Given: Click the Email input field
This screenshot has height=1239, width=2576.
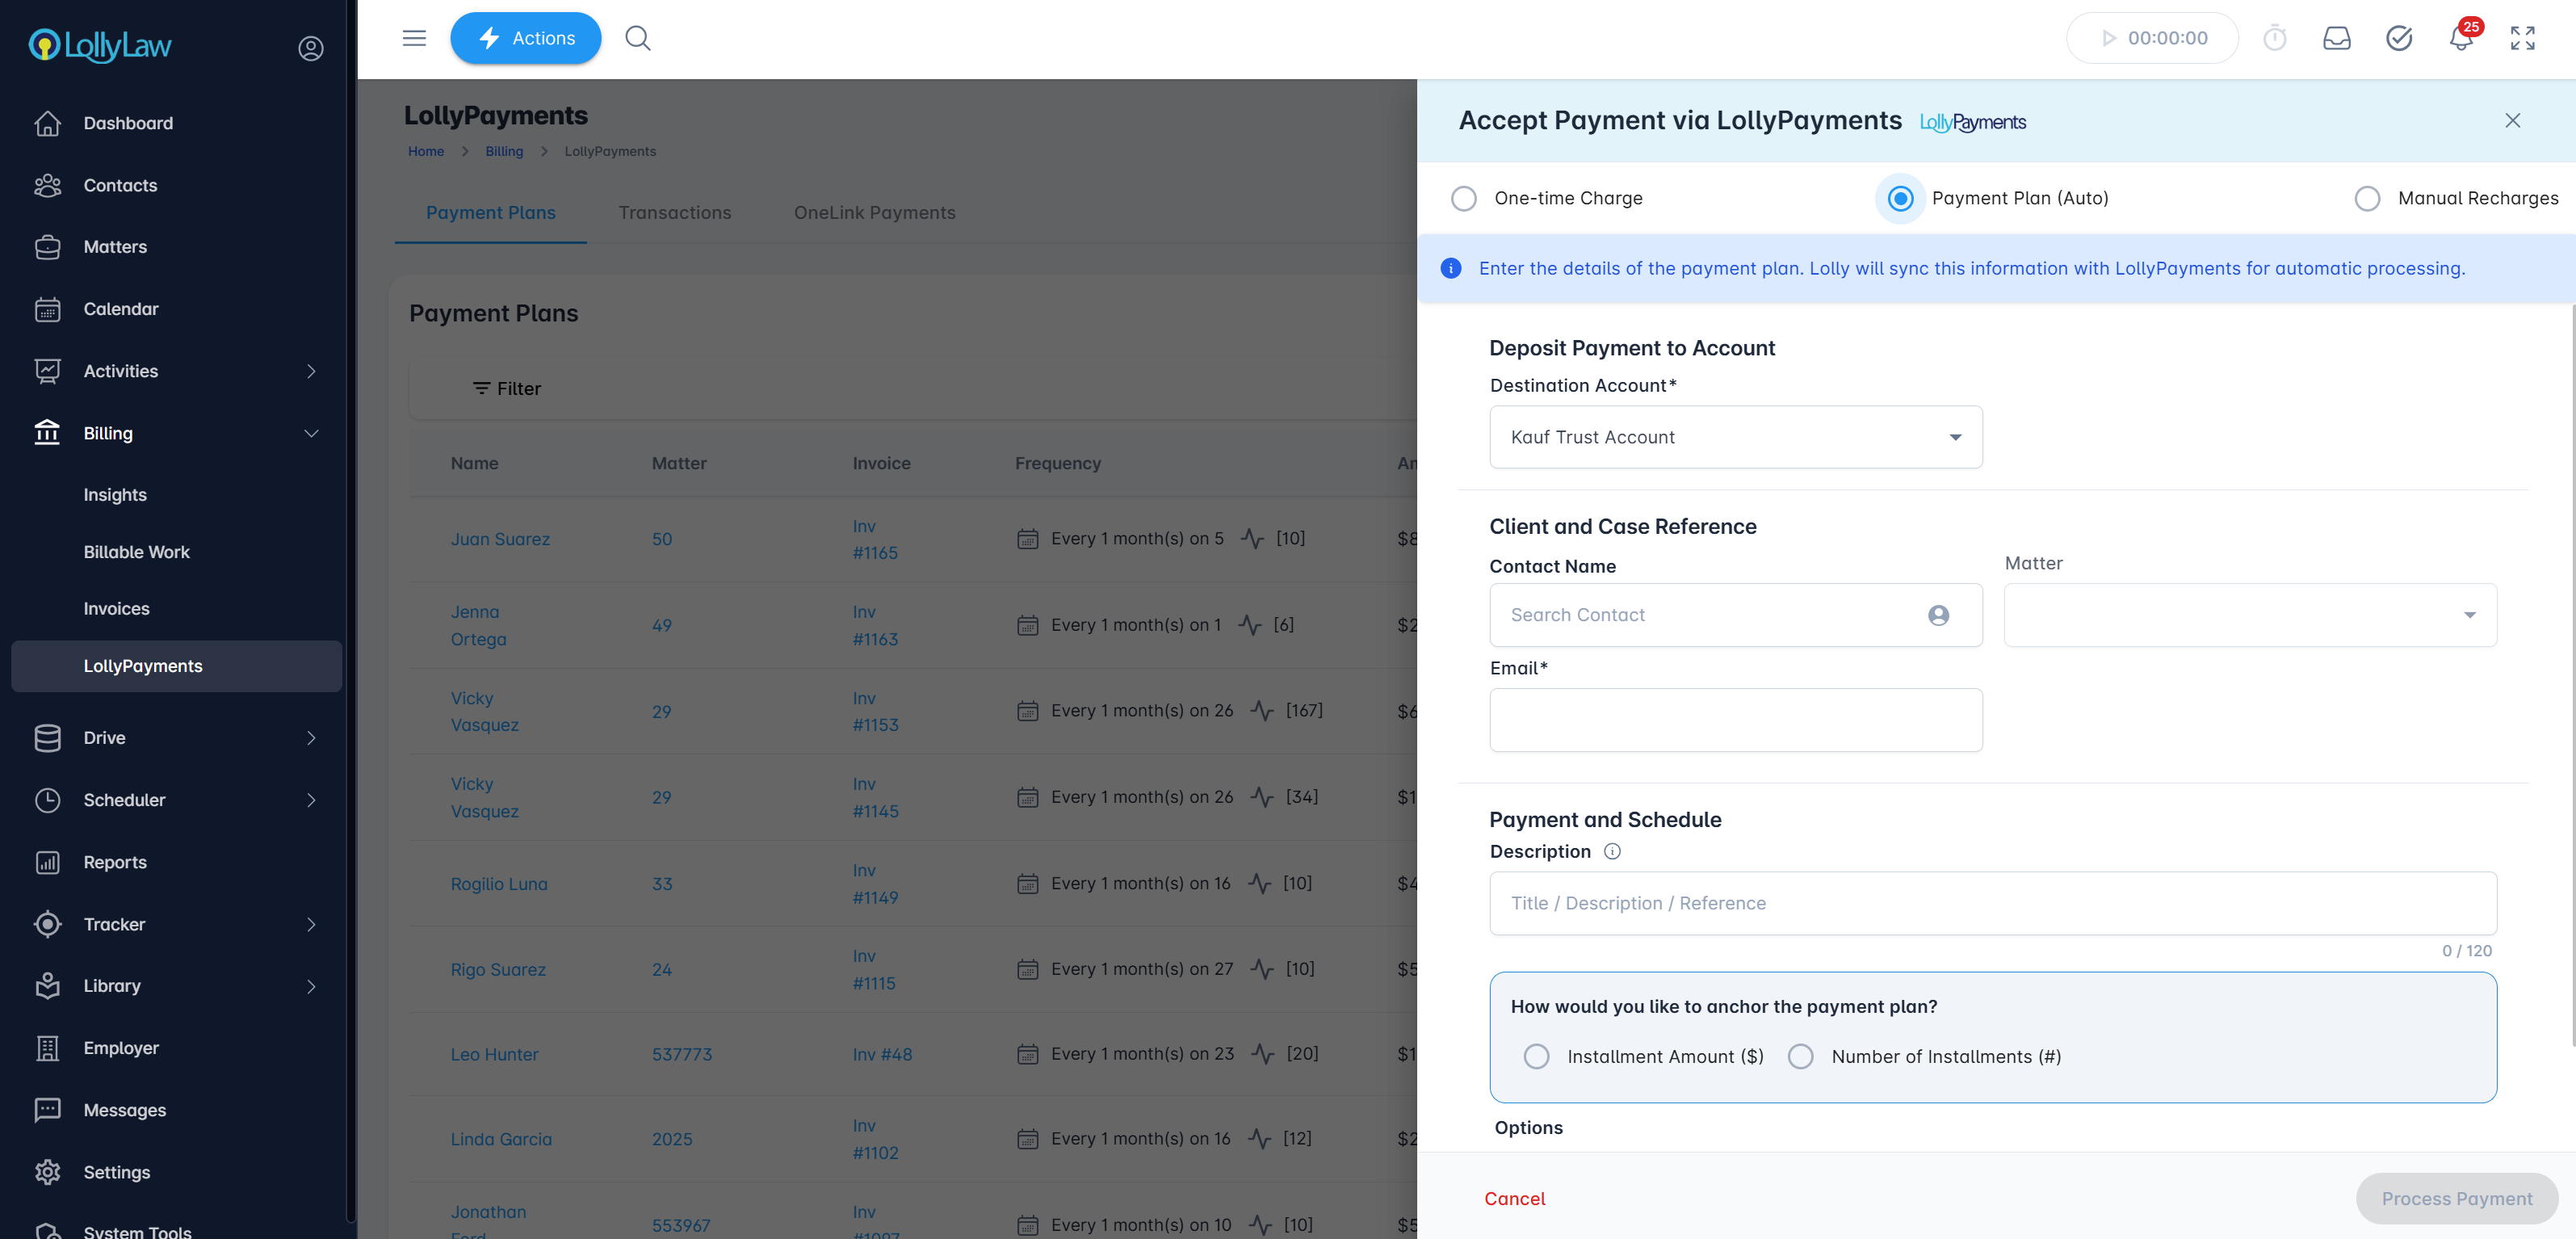Looking at the screenshot, I should point(1735,720).
